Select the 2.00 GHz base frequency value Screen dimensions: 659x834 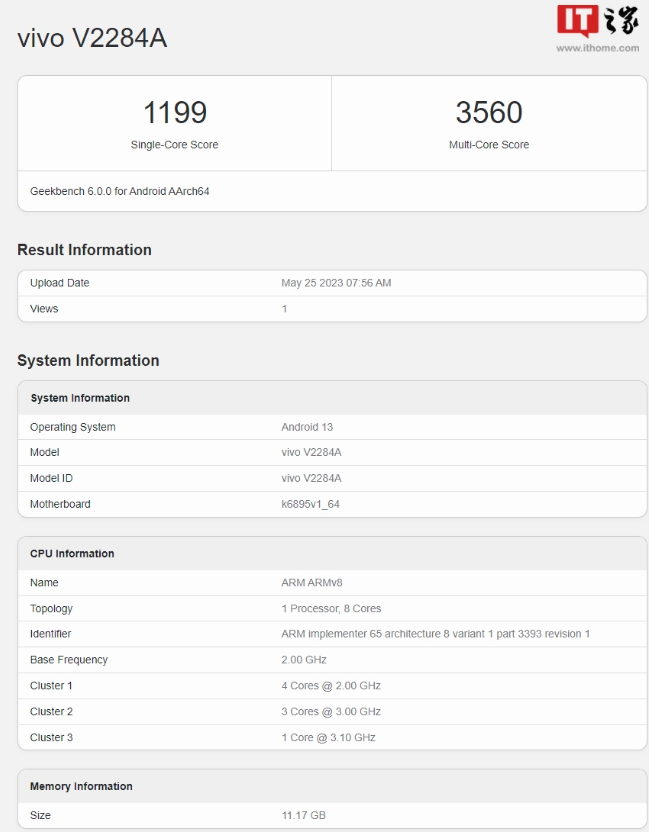point(304,660)
